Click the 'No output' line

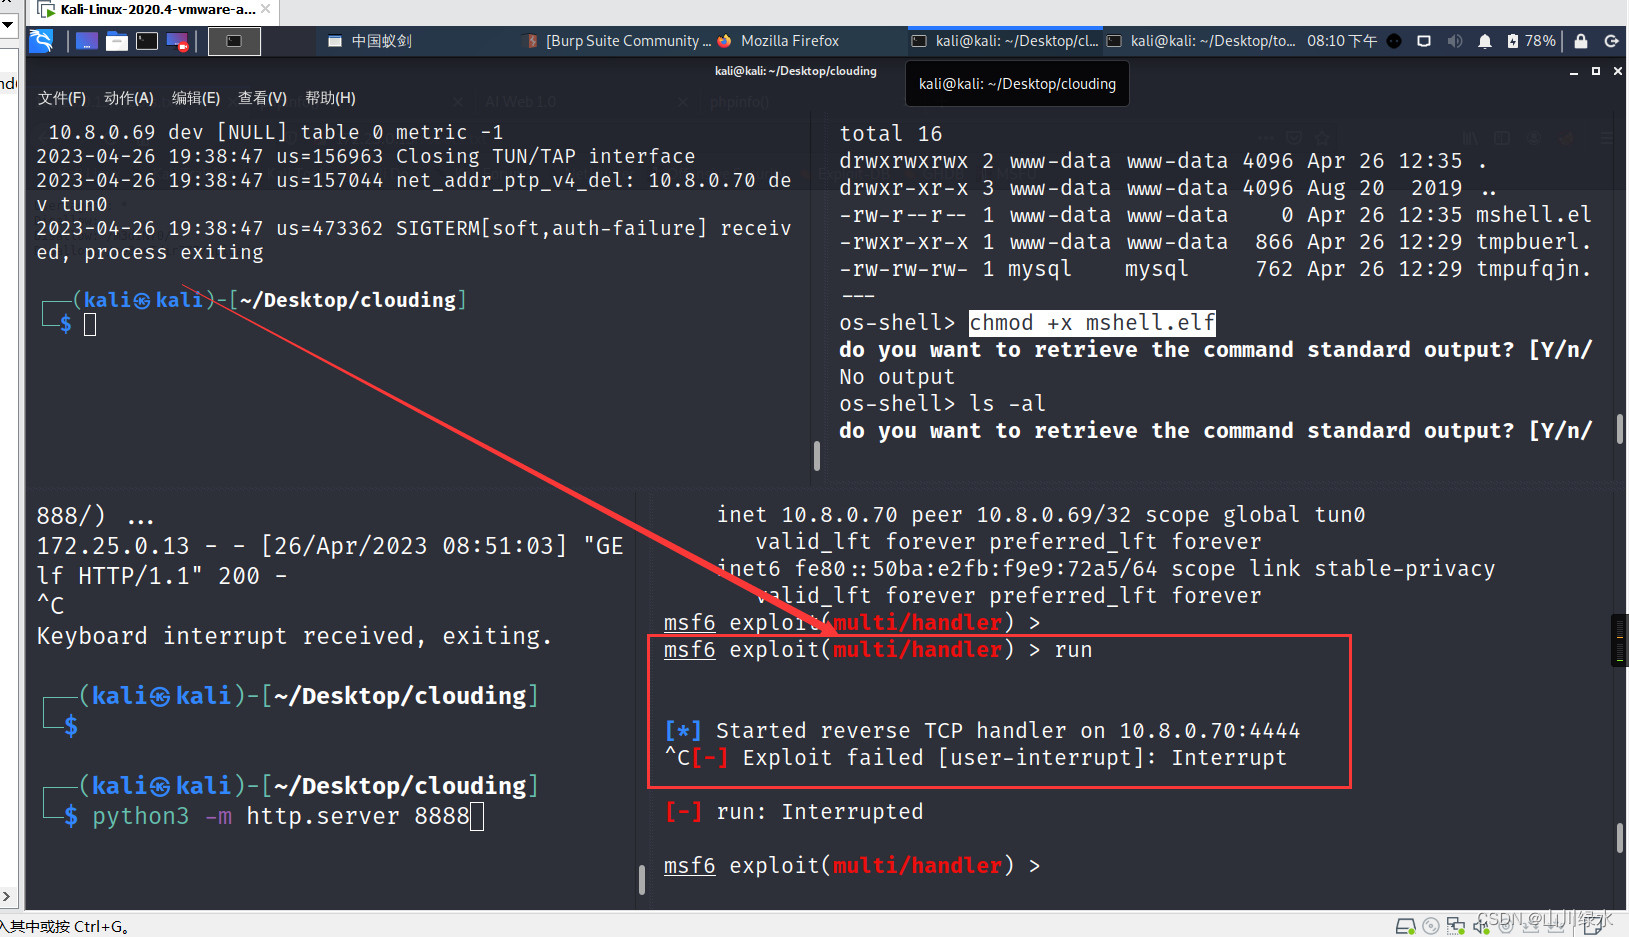coord(897,377)
